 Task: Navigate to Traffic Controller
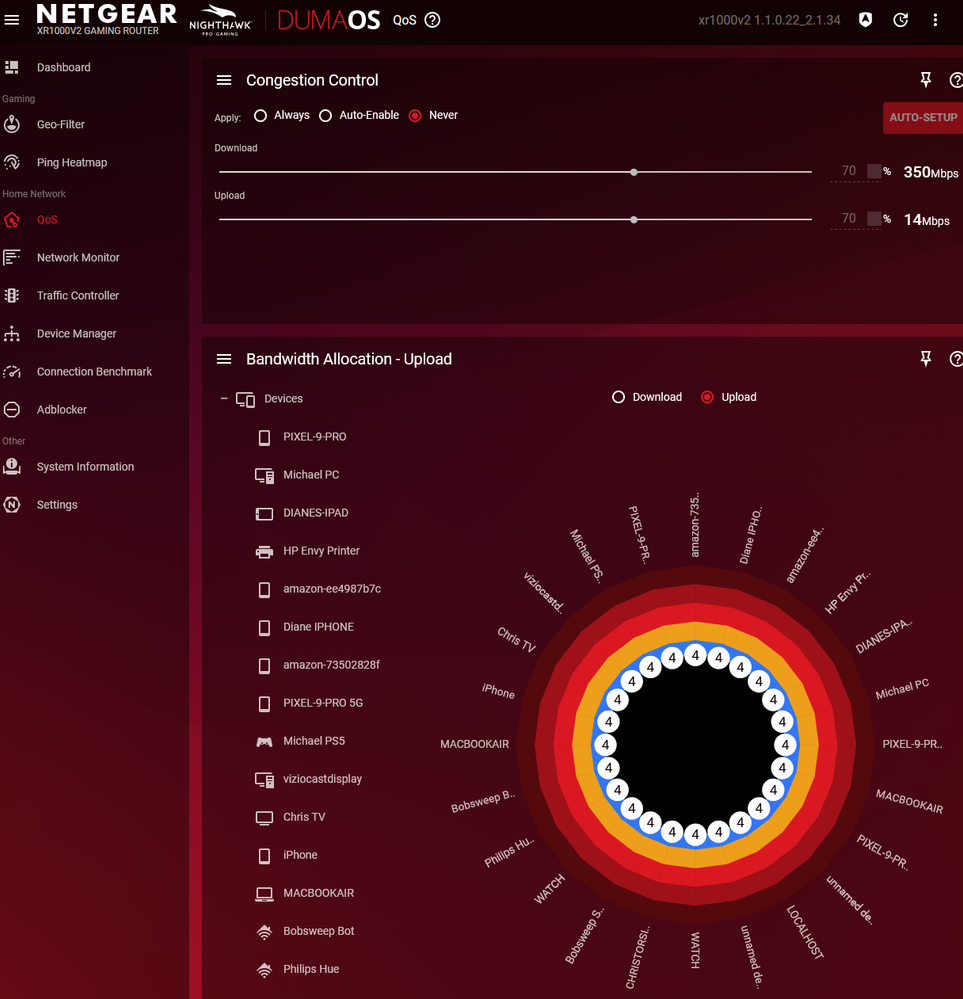(78, 295)
